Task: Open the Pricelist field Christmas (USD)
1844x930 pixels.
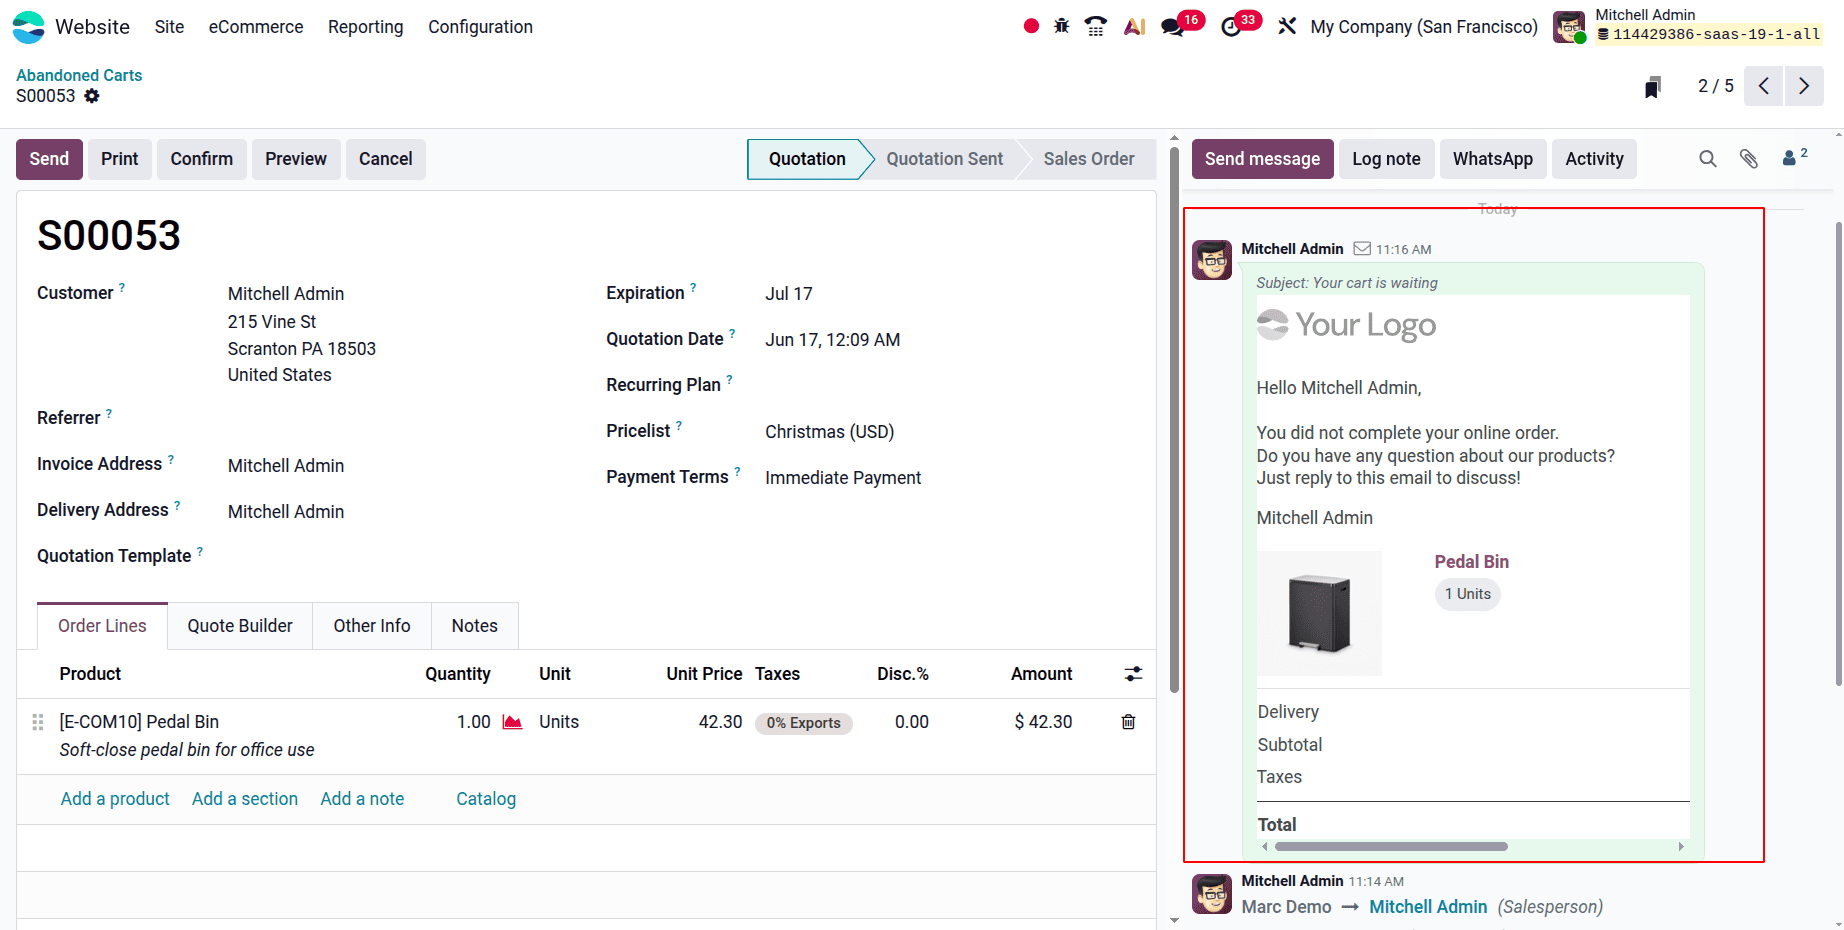Action: pos(829,432)
